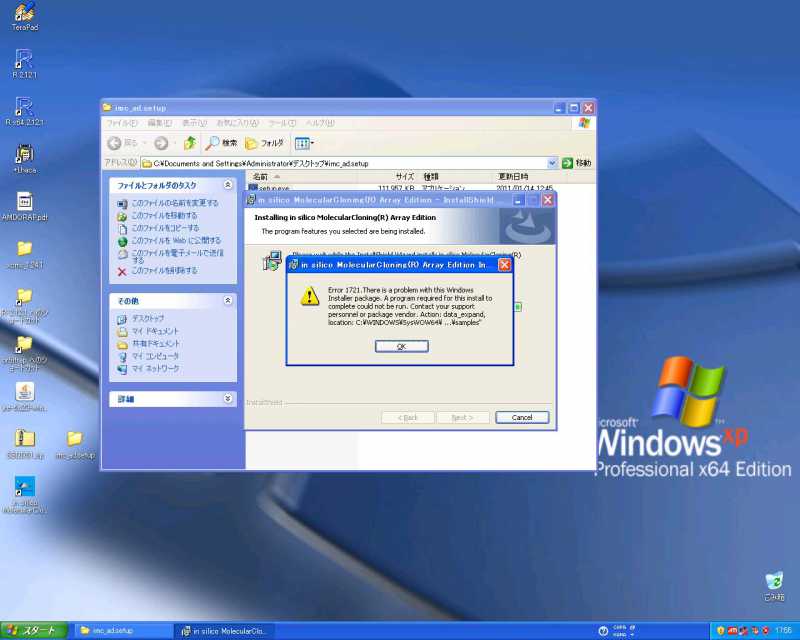Click このファイルの名前を変更する link
The height and width of the screenshot is (640, 800).
[x=174, y=203]
